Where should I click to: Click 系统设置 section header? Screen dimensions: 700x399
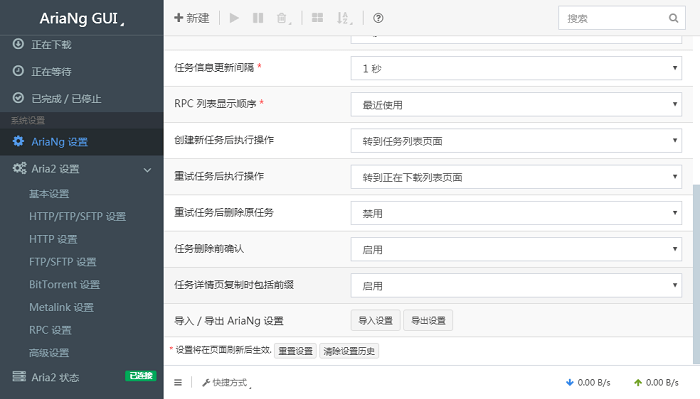coord(28,120)
